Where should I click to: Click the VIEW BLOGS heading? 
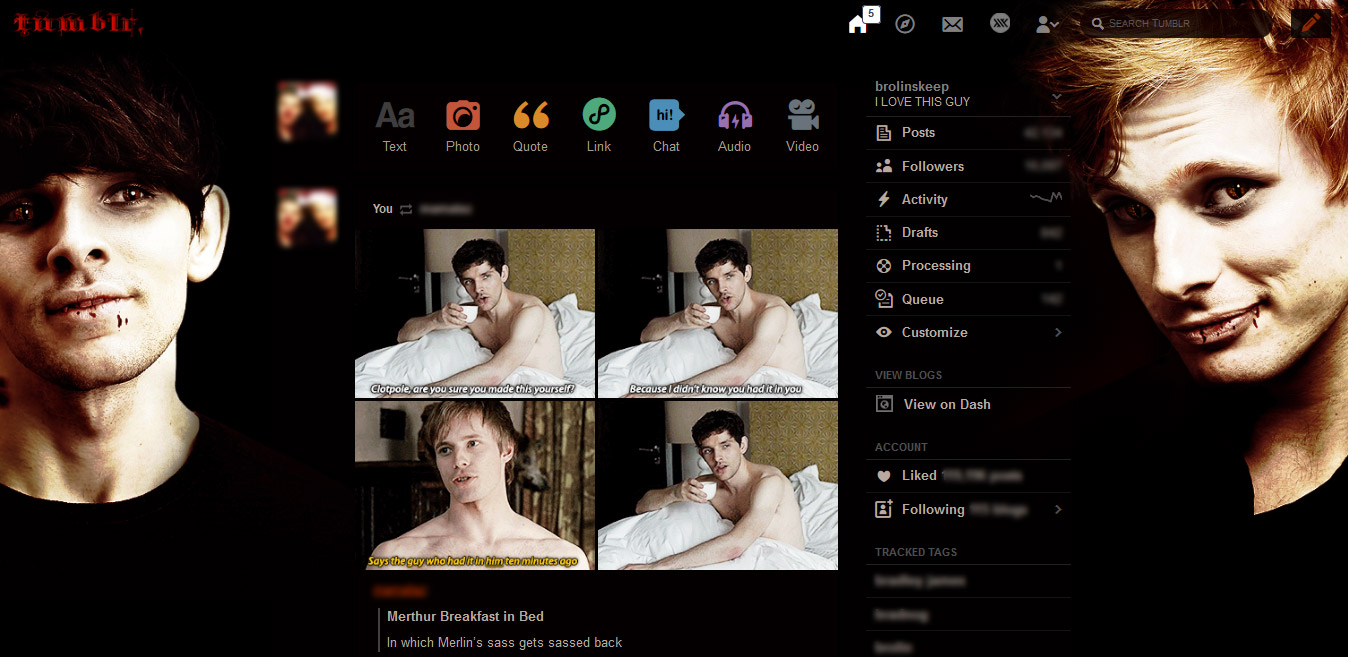(x=908, y=375)
